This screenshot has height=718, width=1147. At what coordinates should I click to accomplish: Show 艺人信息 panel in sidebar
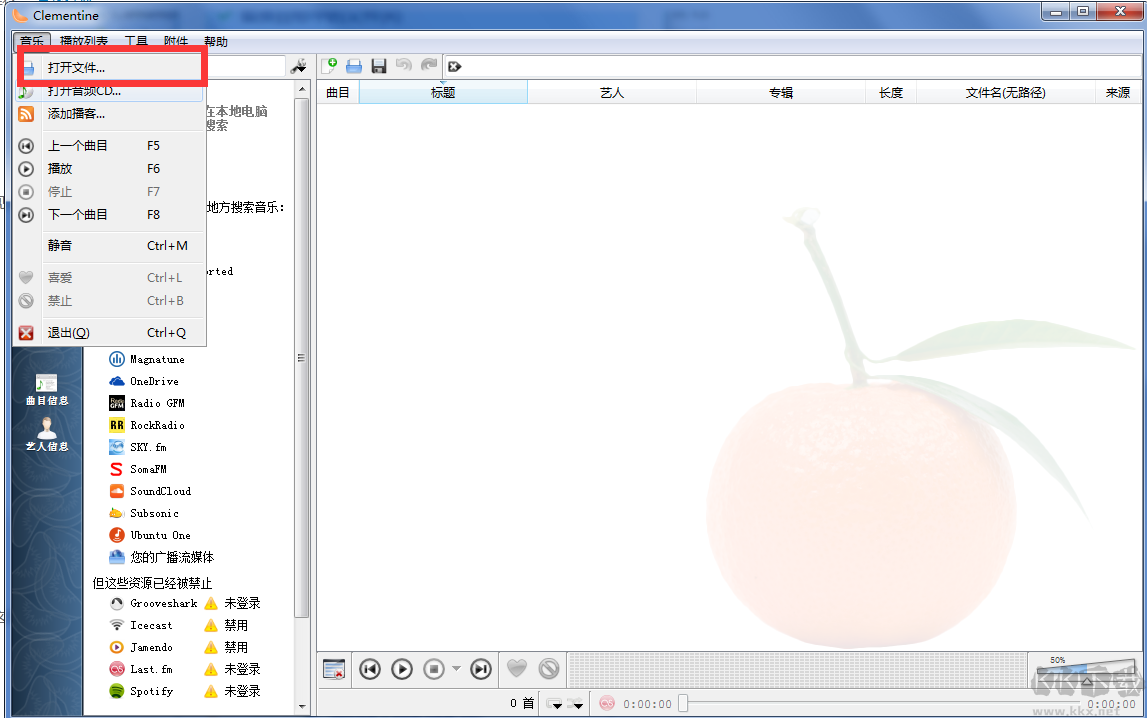pyautogui.click(x=45, y=437)
